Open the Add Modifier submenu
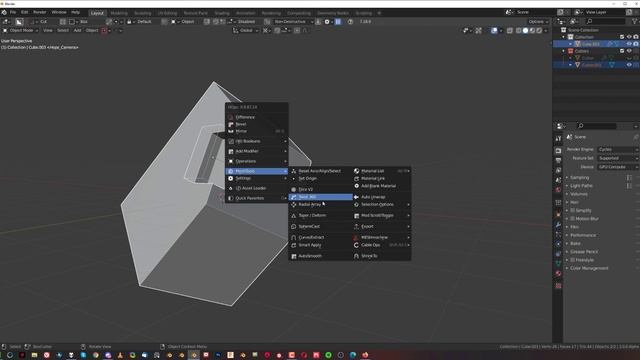Image resolution: width=640 pixels, height=360 pixels. point(257,151)
